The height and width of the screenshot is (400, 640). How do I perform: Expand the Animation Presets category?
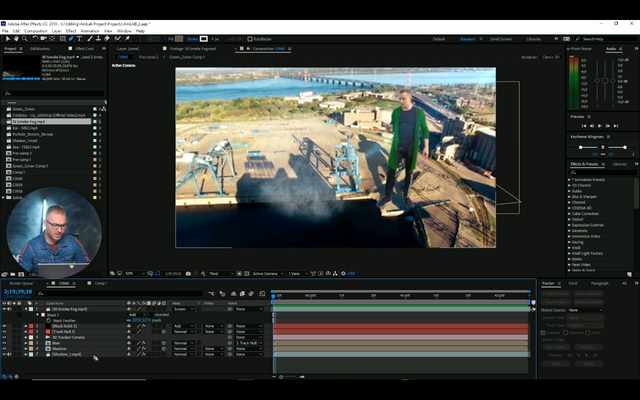[x=570, y=179]
